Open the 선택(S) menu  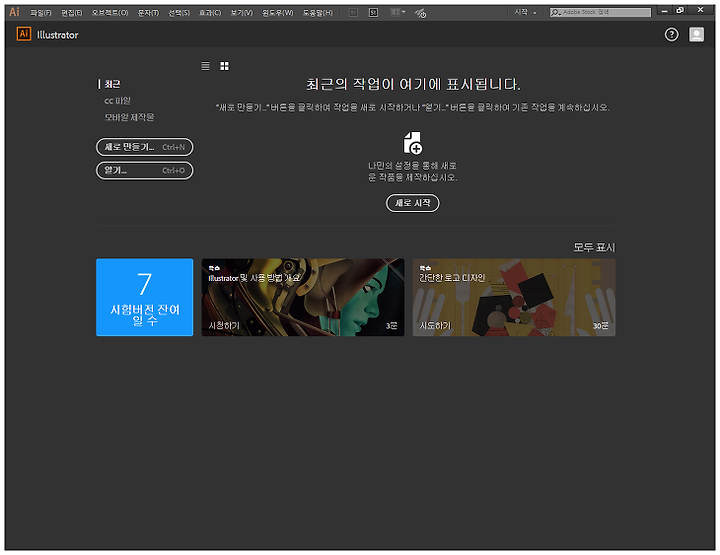(179, 13)
